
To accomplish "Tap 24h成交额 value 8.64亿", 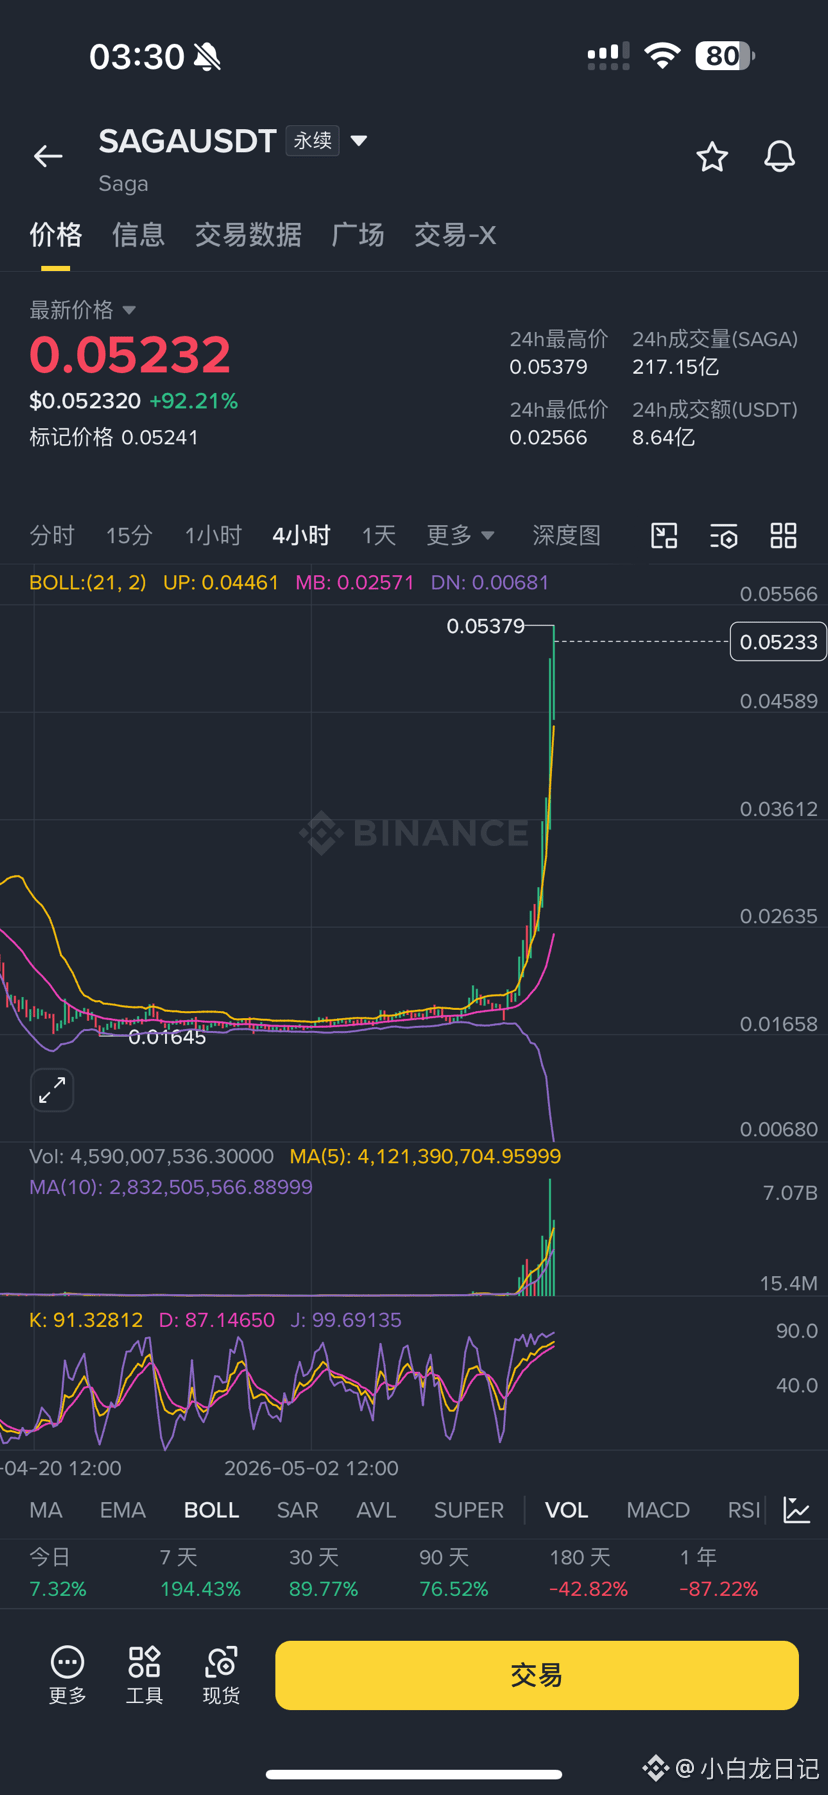I will coord(663,438).
